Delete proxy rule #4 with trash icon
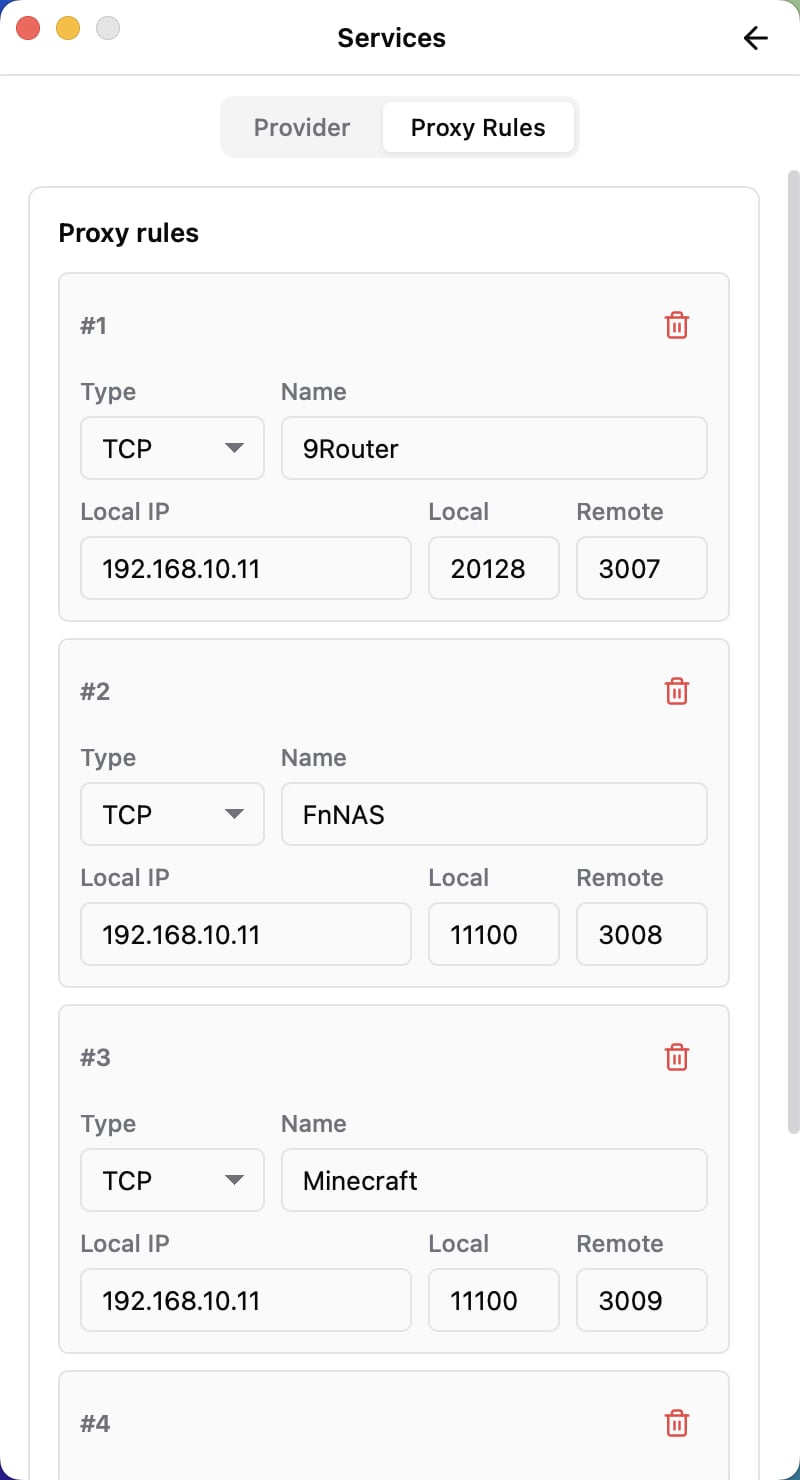This screenshot has height=1480, width=800. 677,1423
